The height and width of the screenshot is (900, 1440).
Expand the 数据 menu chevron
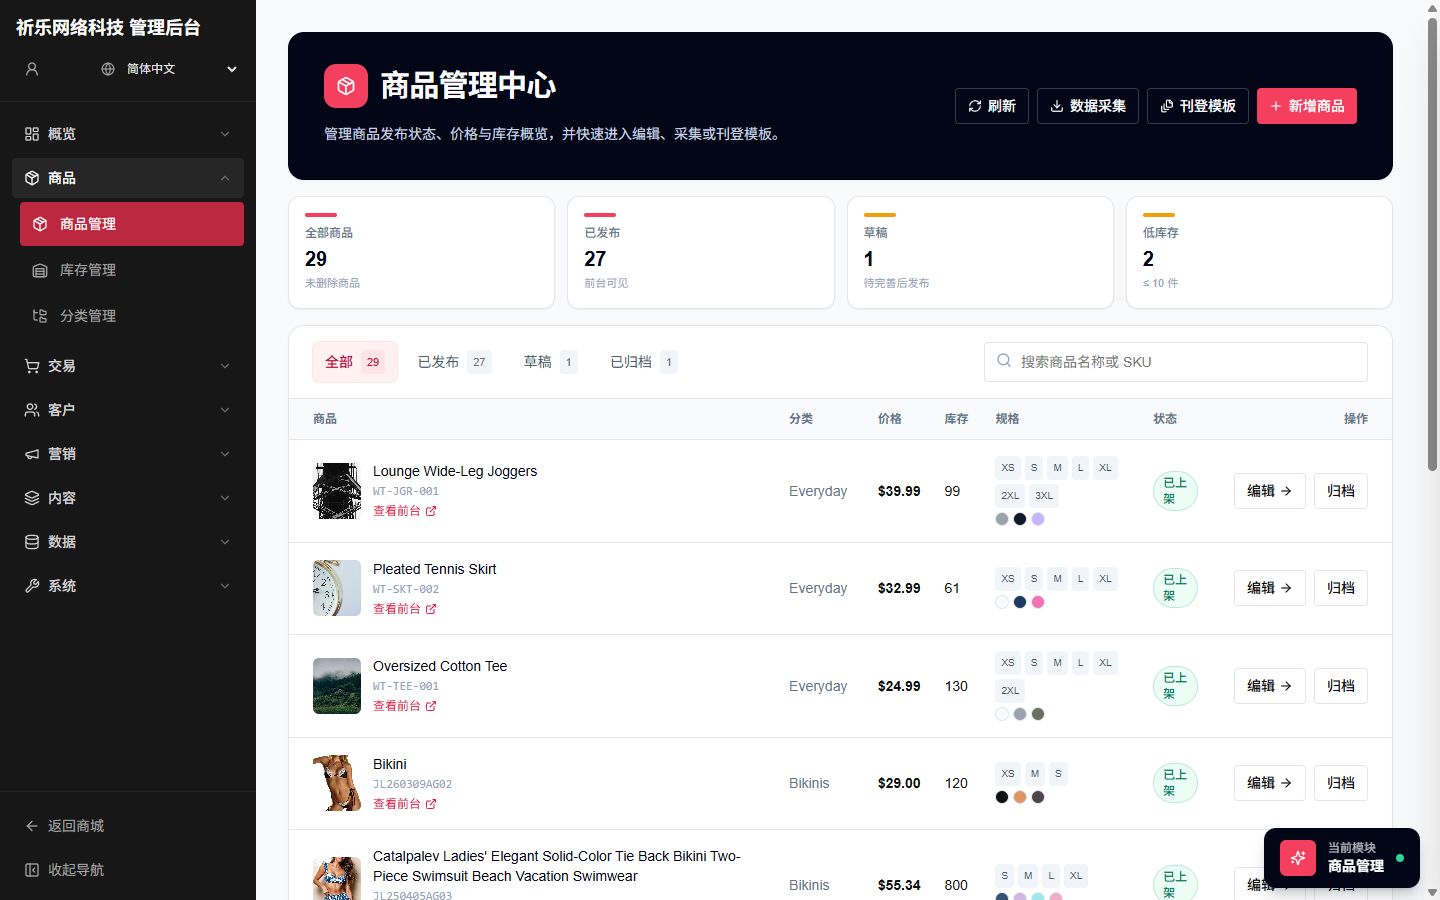[x=225, y=542]
